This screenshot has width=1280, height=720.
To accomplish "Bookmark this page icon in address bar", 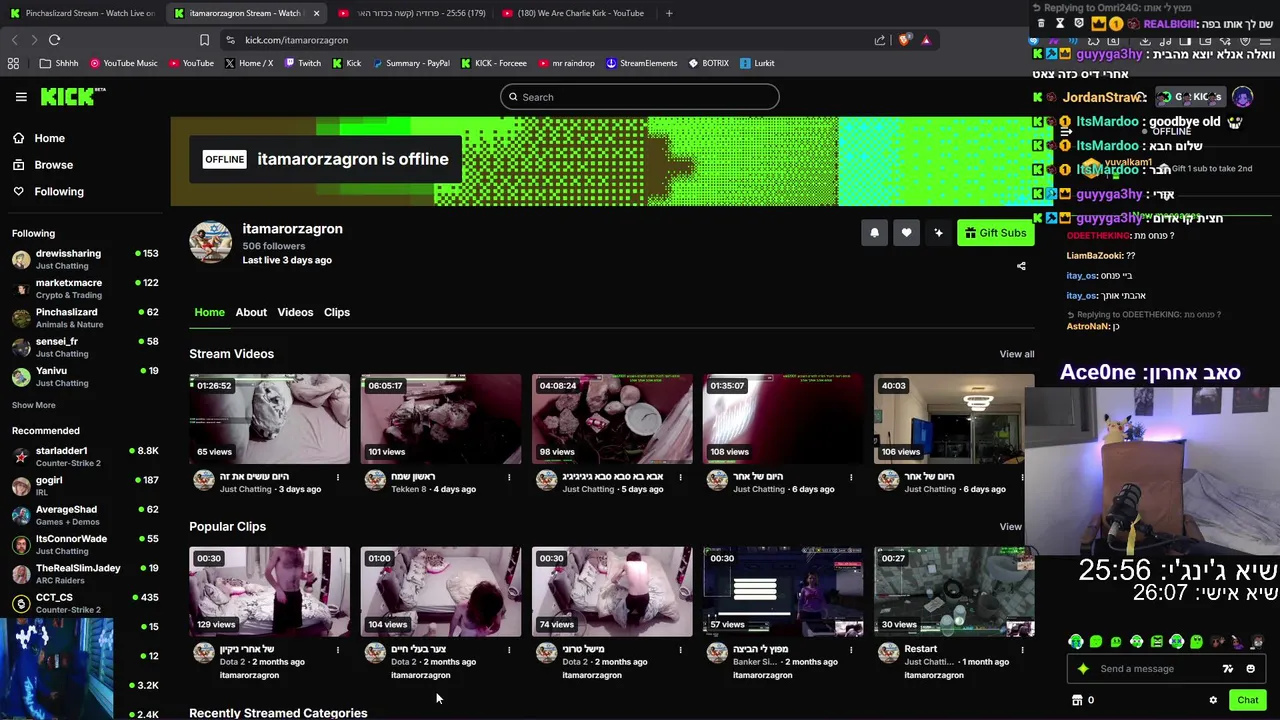I will click(204, 40).
